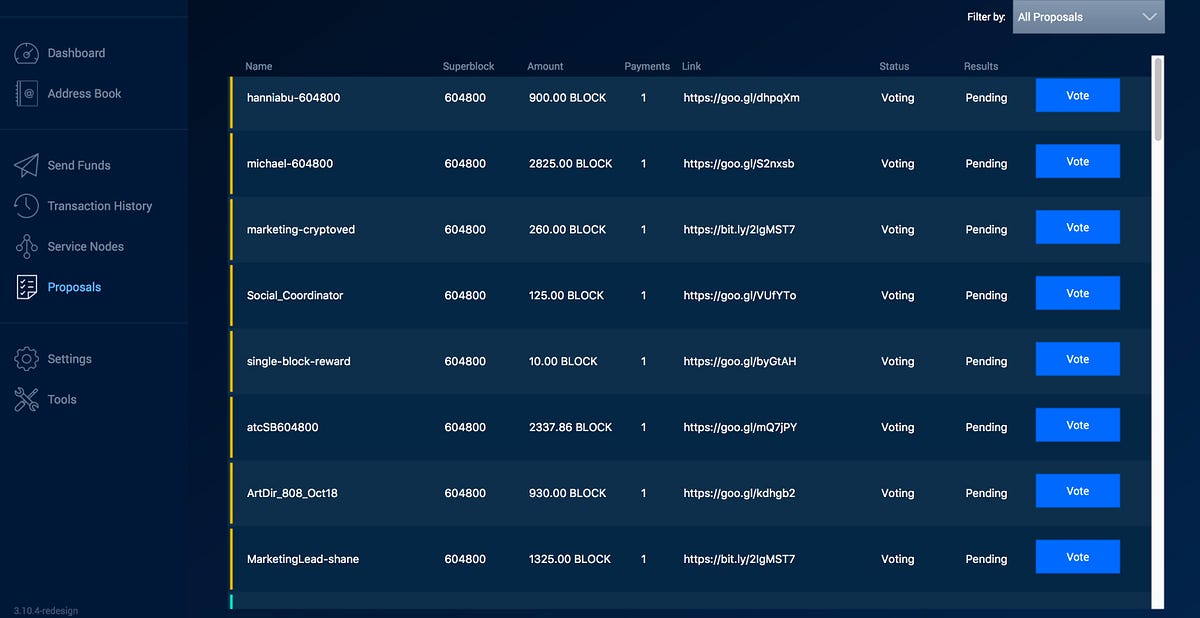Click the Send Funds paper plane icon
Screen dimensions: 1200x618
(x=27, y=165)
